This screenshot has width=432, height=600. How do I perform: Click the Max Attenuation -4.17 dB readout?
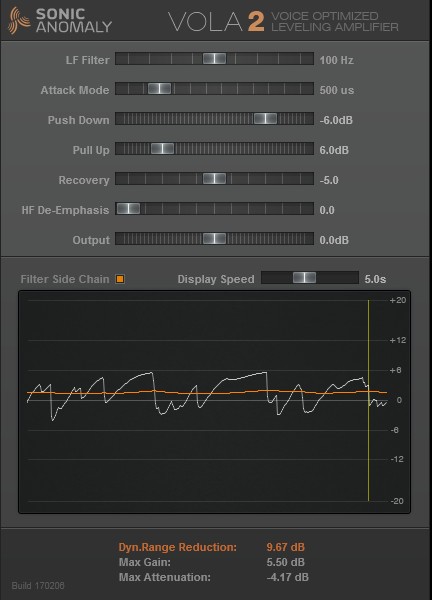(287, 577)
